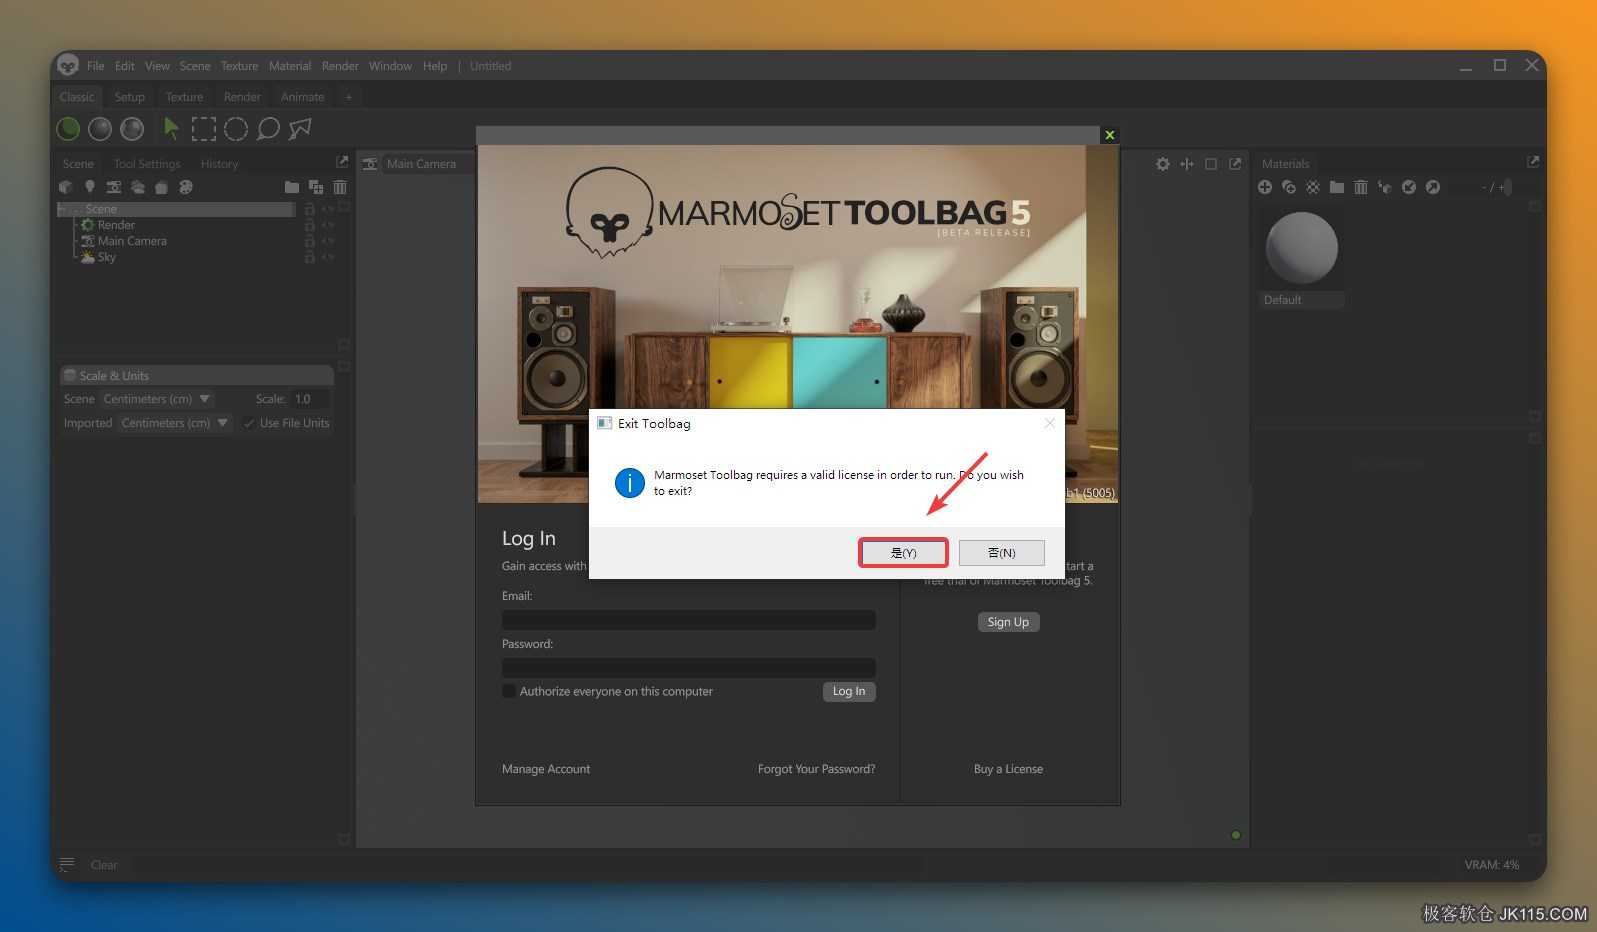The width and height of the screenshot is (1597, 932).
Task: Duplicate the selected scene object
Action: click(x=316, y=187)
